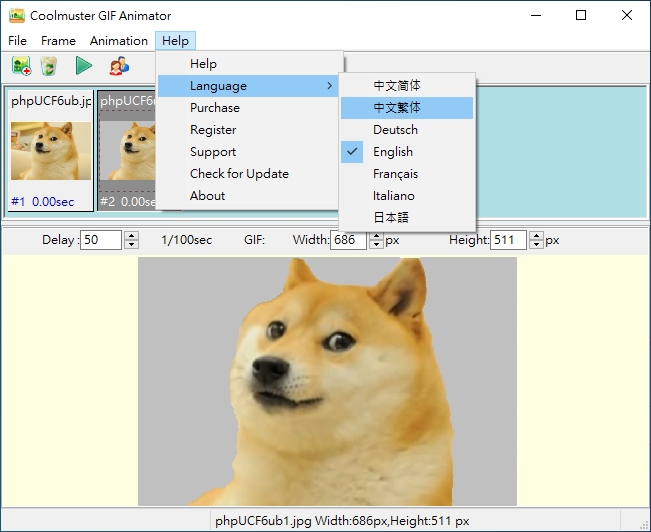Select Italiano language
Image resolution: width=651 pixels, height=532 pixels.
coord(407,196)
